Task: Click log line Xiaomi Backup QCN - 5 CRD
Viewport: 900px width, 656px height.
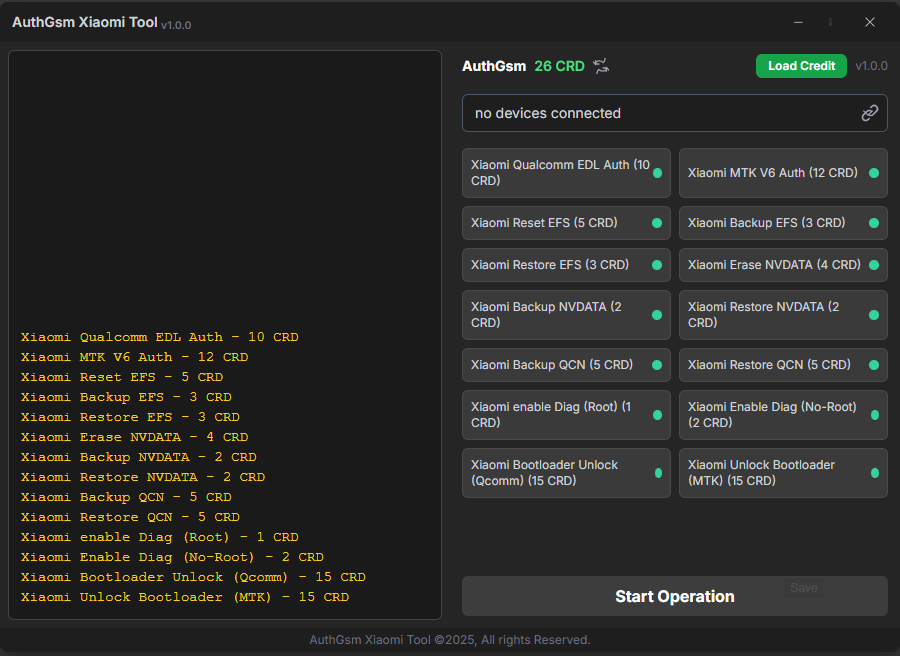Action: pos(126,497)
